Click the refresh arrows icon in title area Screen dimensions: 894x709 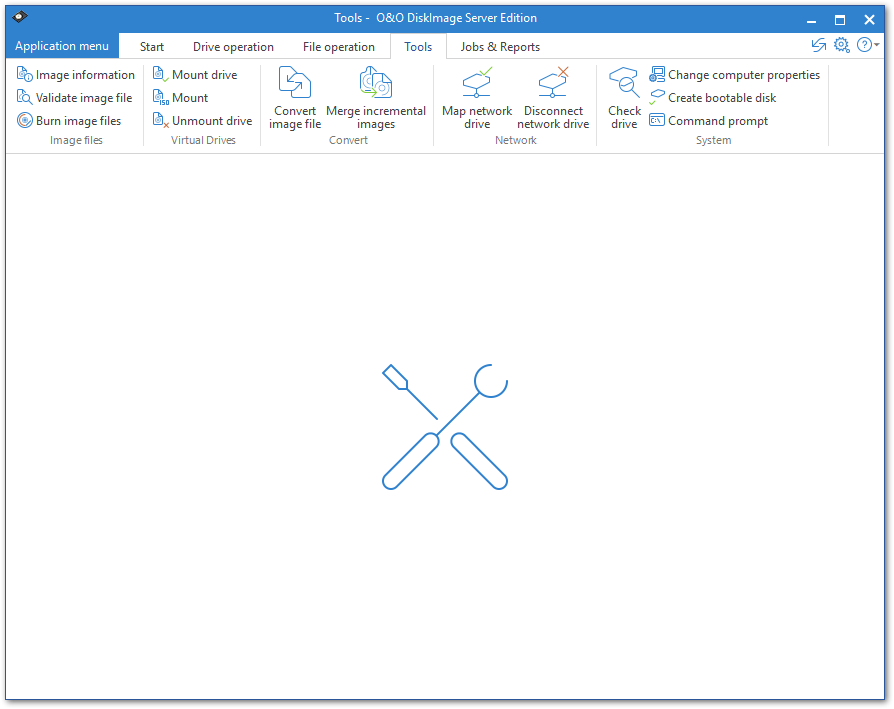click(819, 45)
